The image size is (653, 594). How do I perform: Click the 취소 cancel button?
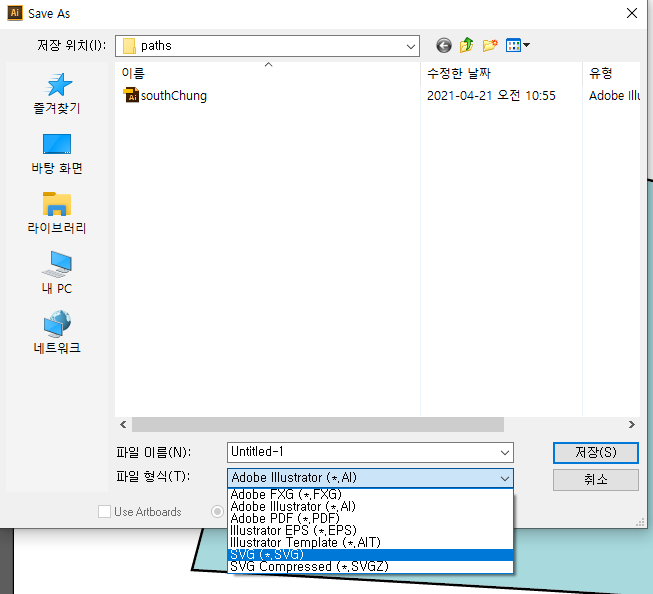tap(596, 480)
